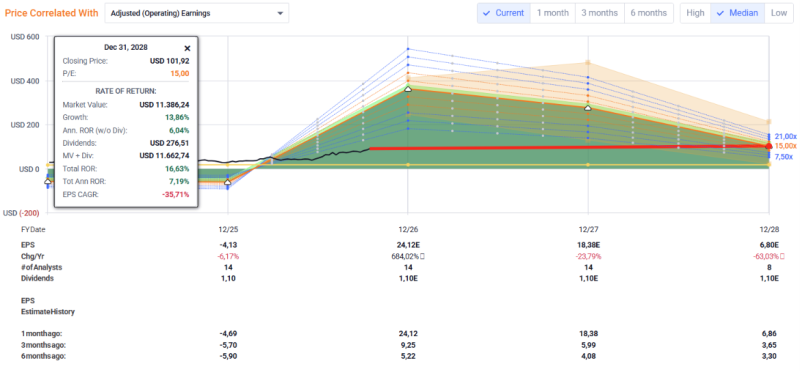800x371 pixels.
Task: Open the Adjusted (Operating) Earnings dropdown
Action: 197,13
